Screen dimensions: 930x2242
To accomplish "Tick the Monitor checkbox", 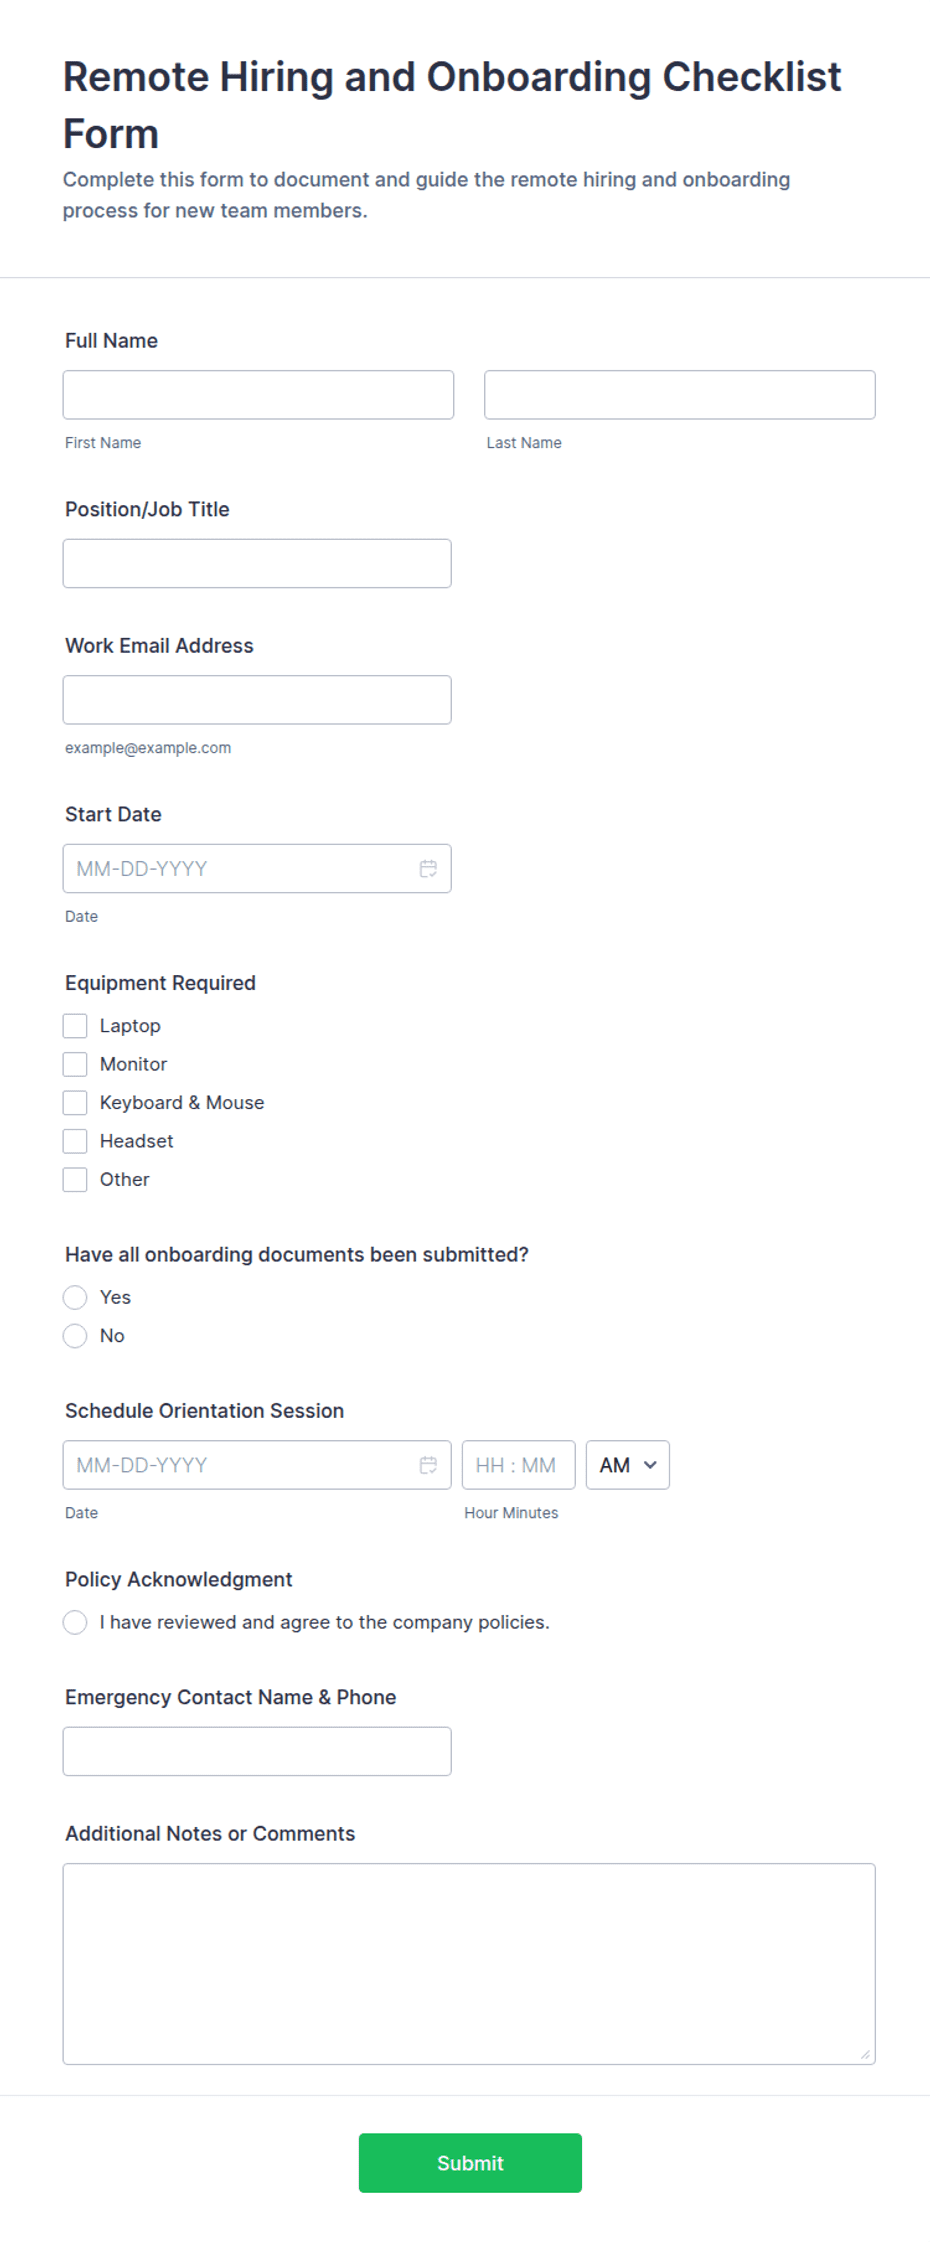I will point(75,1064).
